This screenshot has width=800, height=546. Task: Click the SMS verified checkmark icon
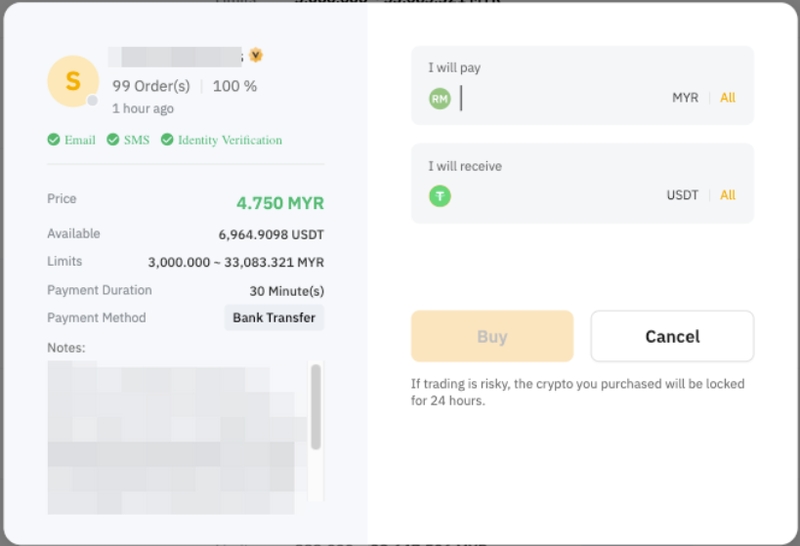pos(113,139)
